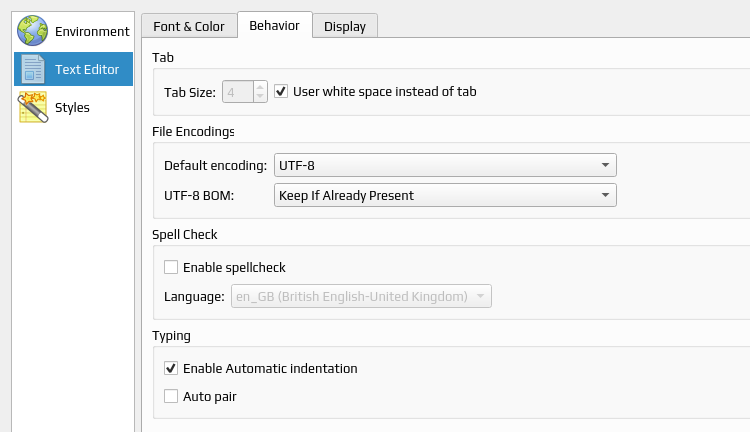Click the Styles label in sidebar
Image resolution: width=750 pixels, height=432 pixels.
click(72, 108)
